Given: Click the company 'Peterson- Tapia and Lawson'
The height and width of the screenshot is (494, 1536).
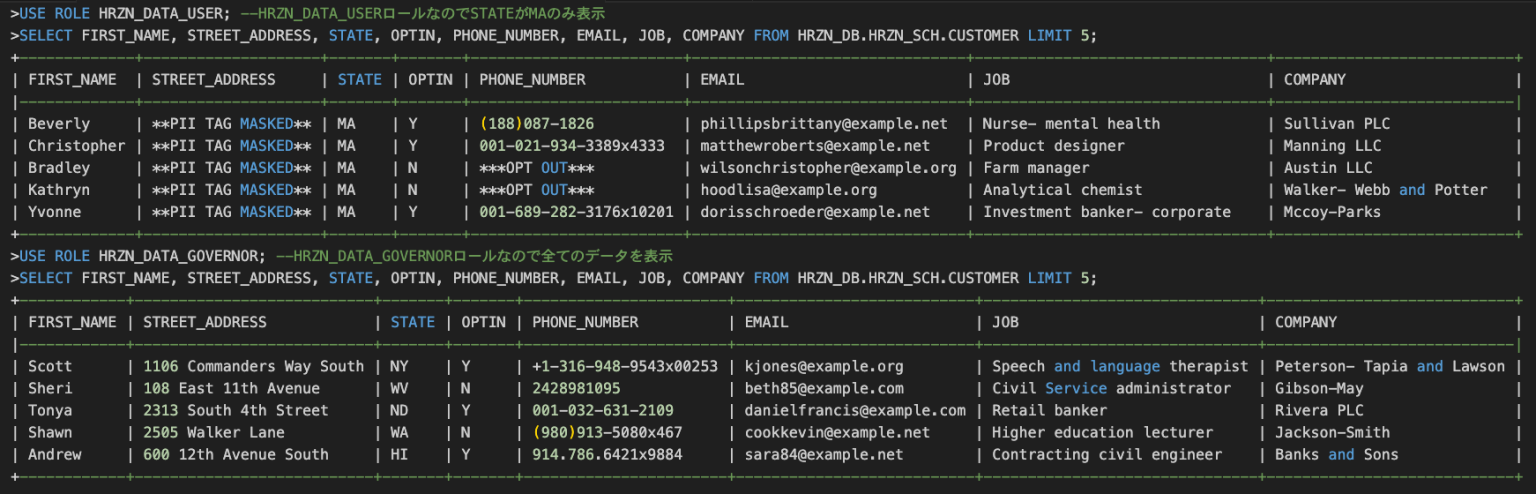Looking at the screenshot, I should tap(1389, 367).
